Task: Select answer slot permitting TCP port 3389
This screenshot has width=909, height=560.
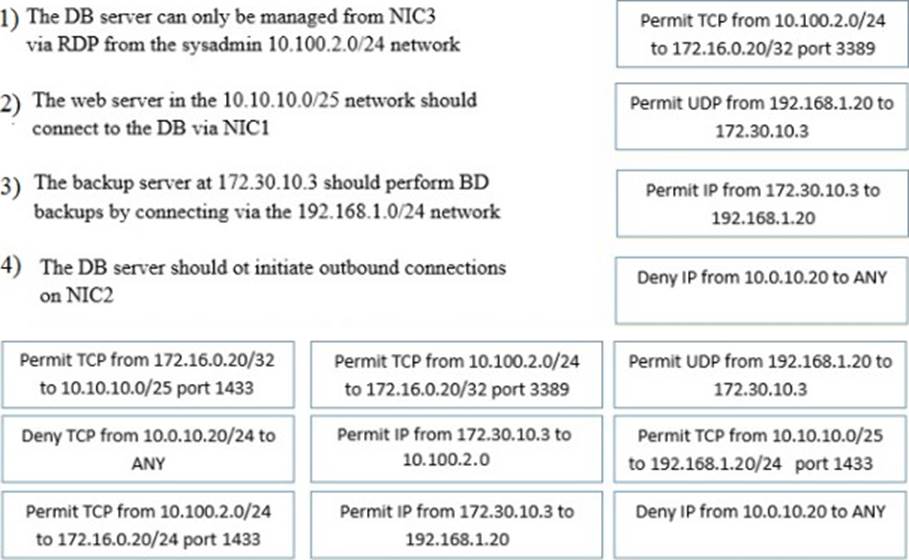Action: click(762, 34)
